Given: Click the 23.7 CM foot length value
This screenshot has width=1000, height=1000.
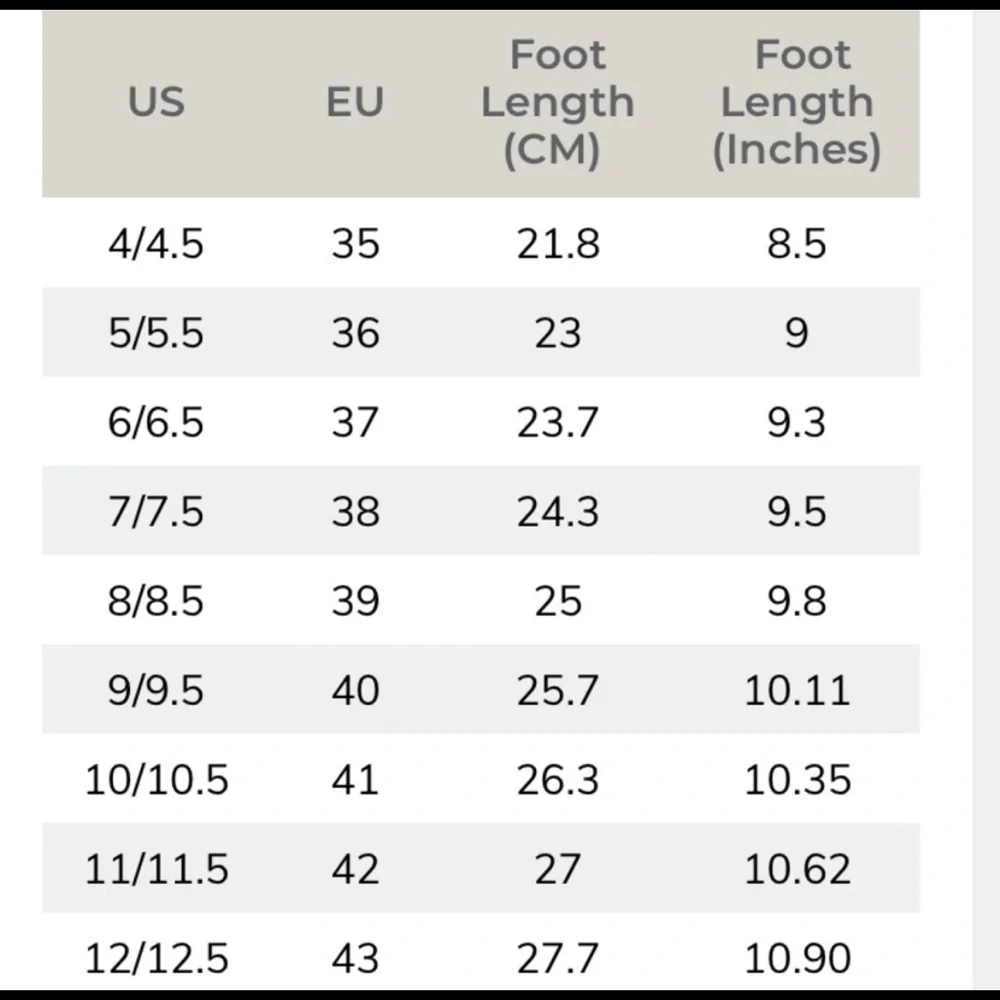Looking at the screenshot, I should point(557,422).
